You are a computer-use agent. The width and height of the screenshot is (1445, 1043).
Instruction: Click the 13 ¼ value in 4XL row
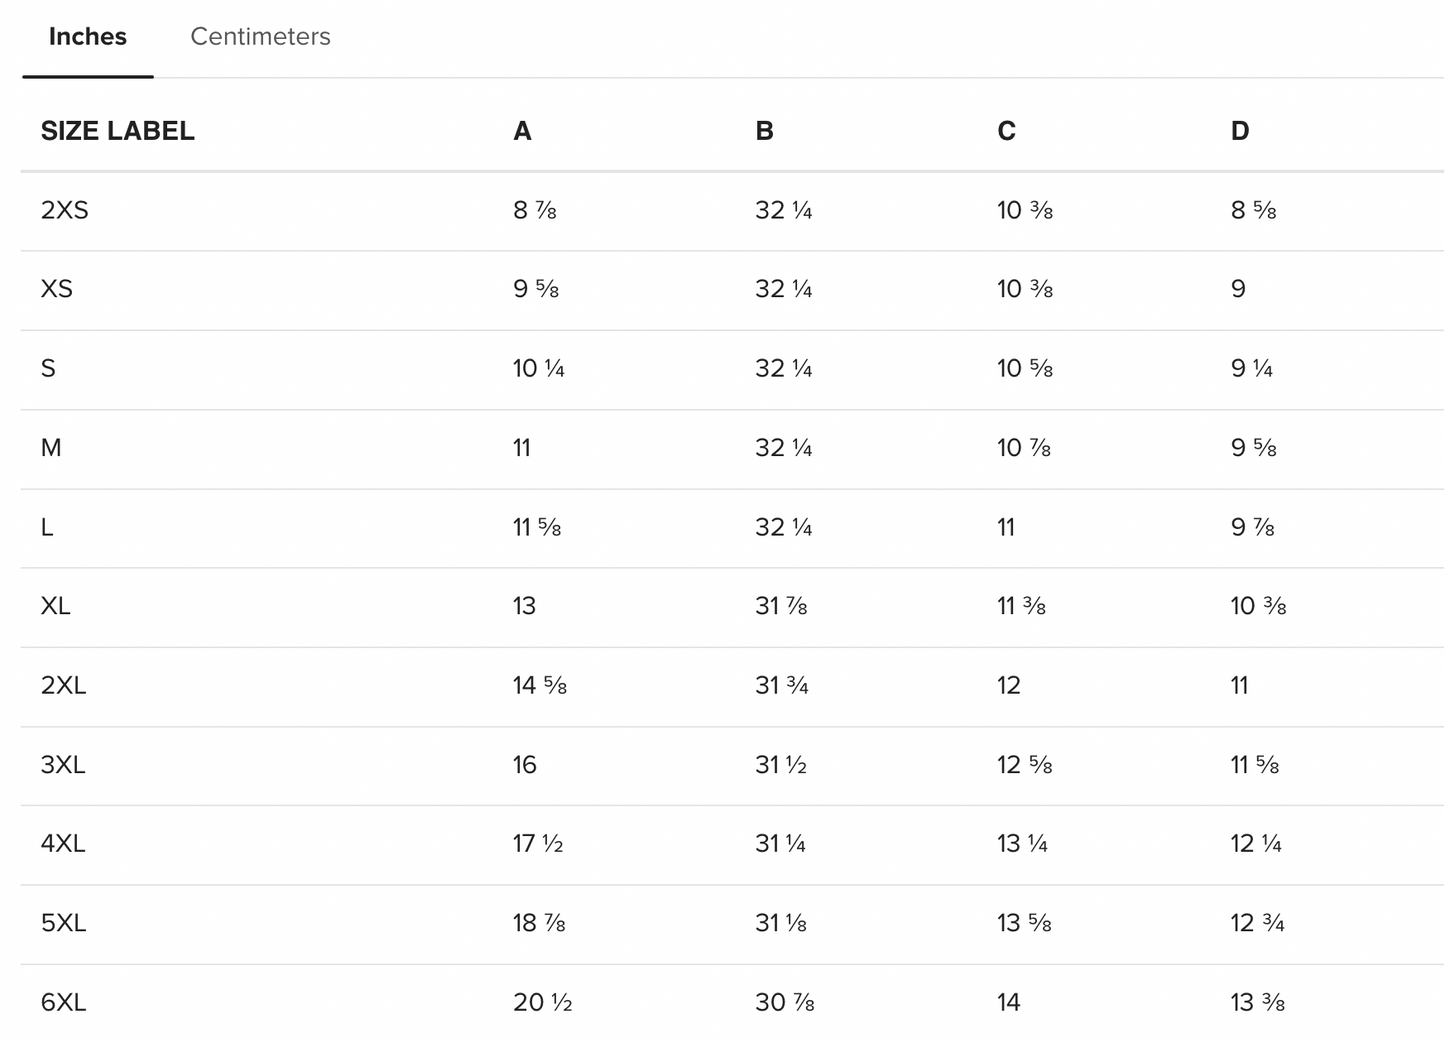point(1022,844)
